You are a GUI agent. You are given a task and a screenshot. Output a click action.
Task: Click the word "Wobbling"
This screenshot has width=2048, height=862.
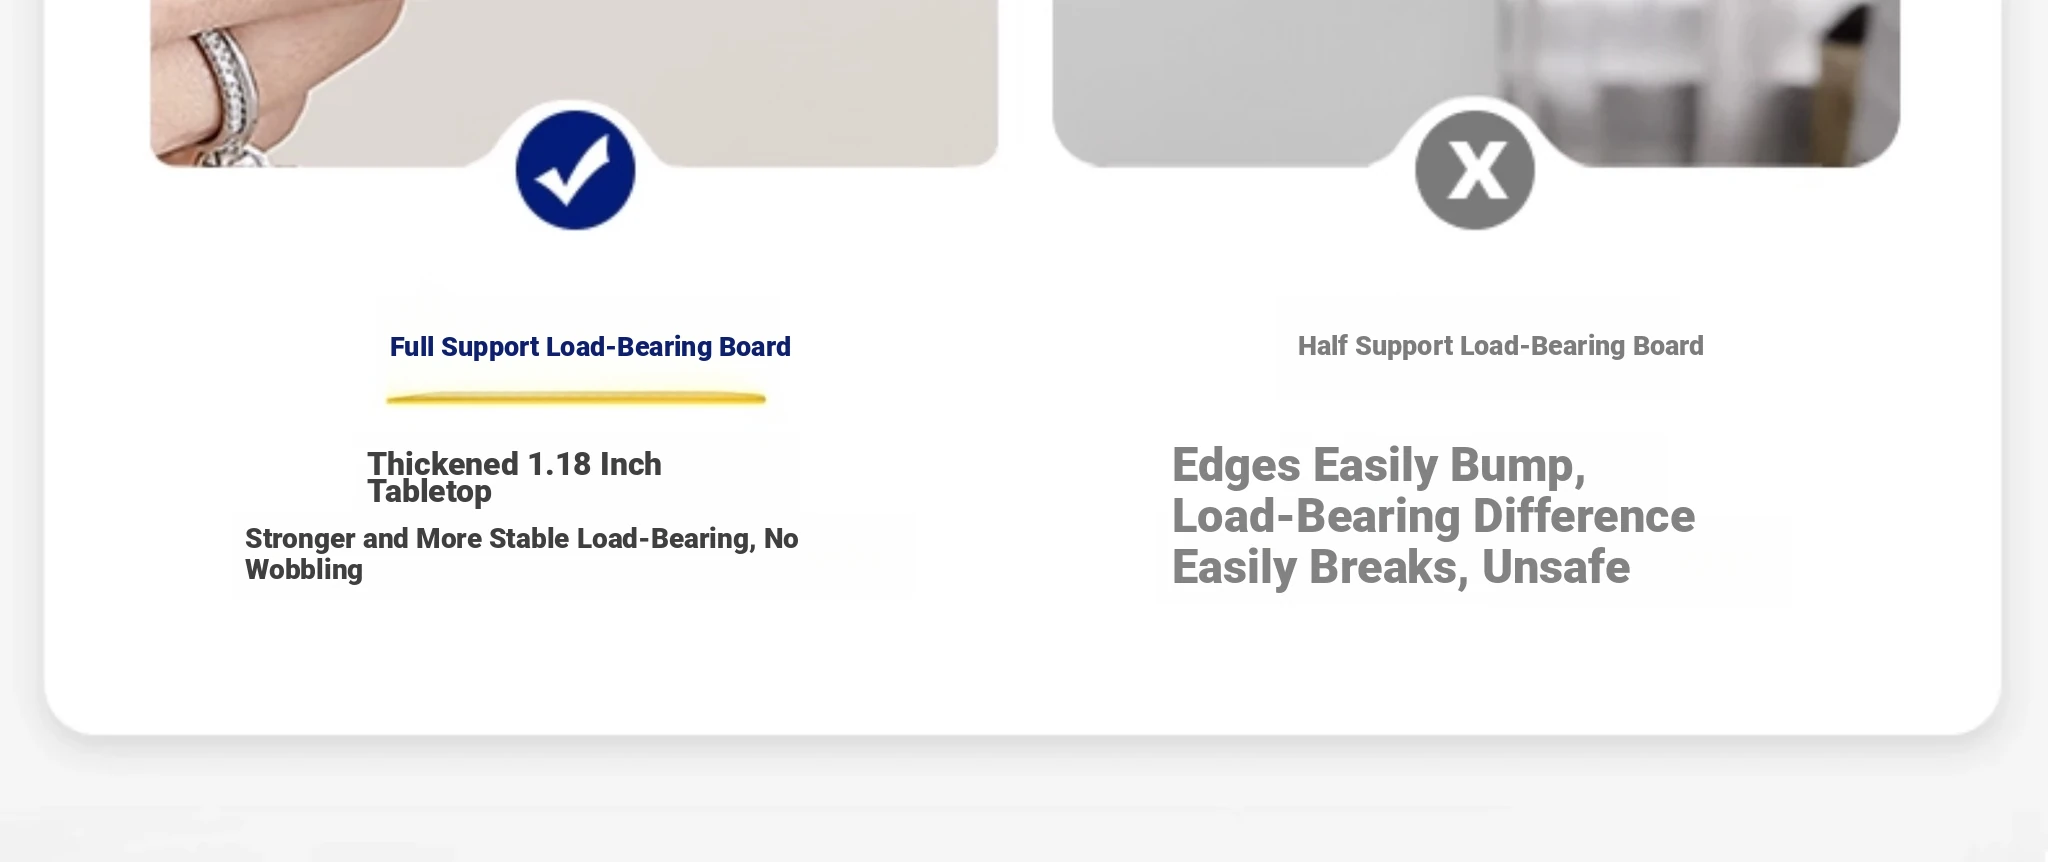(304, 570)
